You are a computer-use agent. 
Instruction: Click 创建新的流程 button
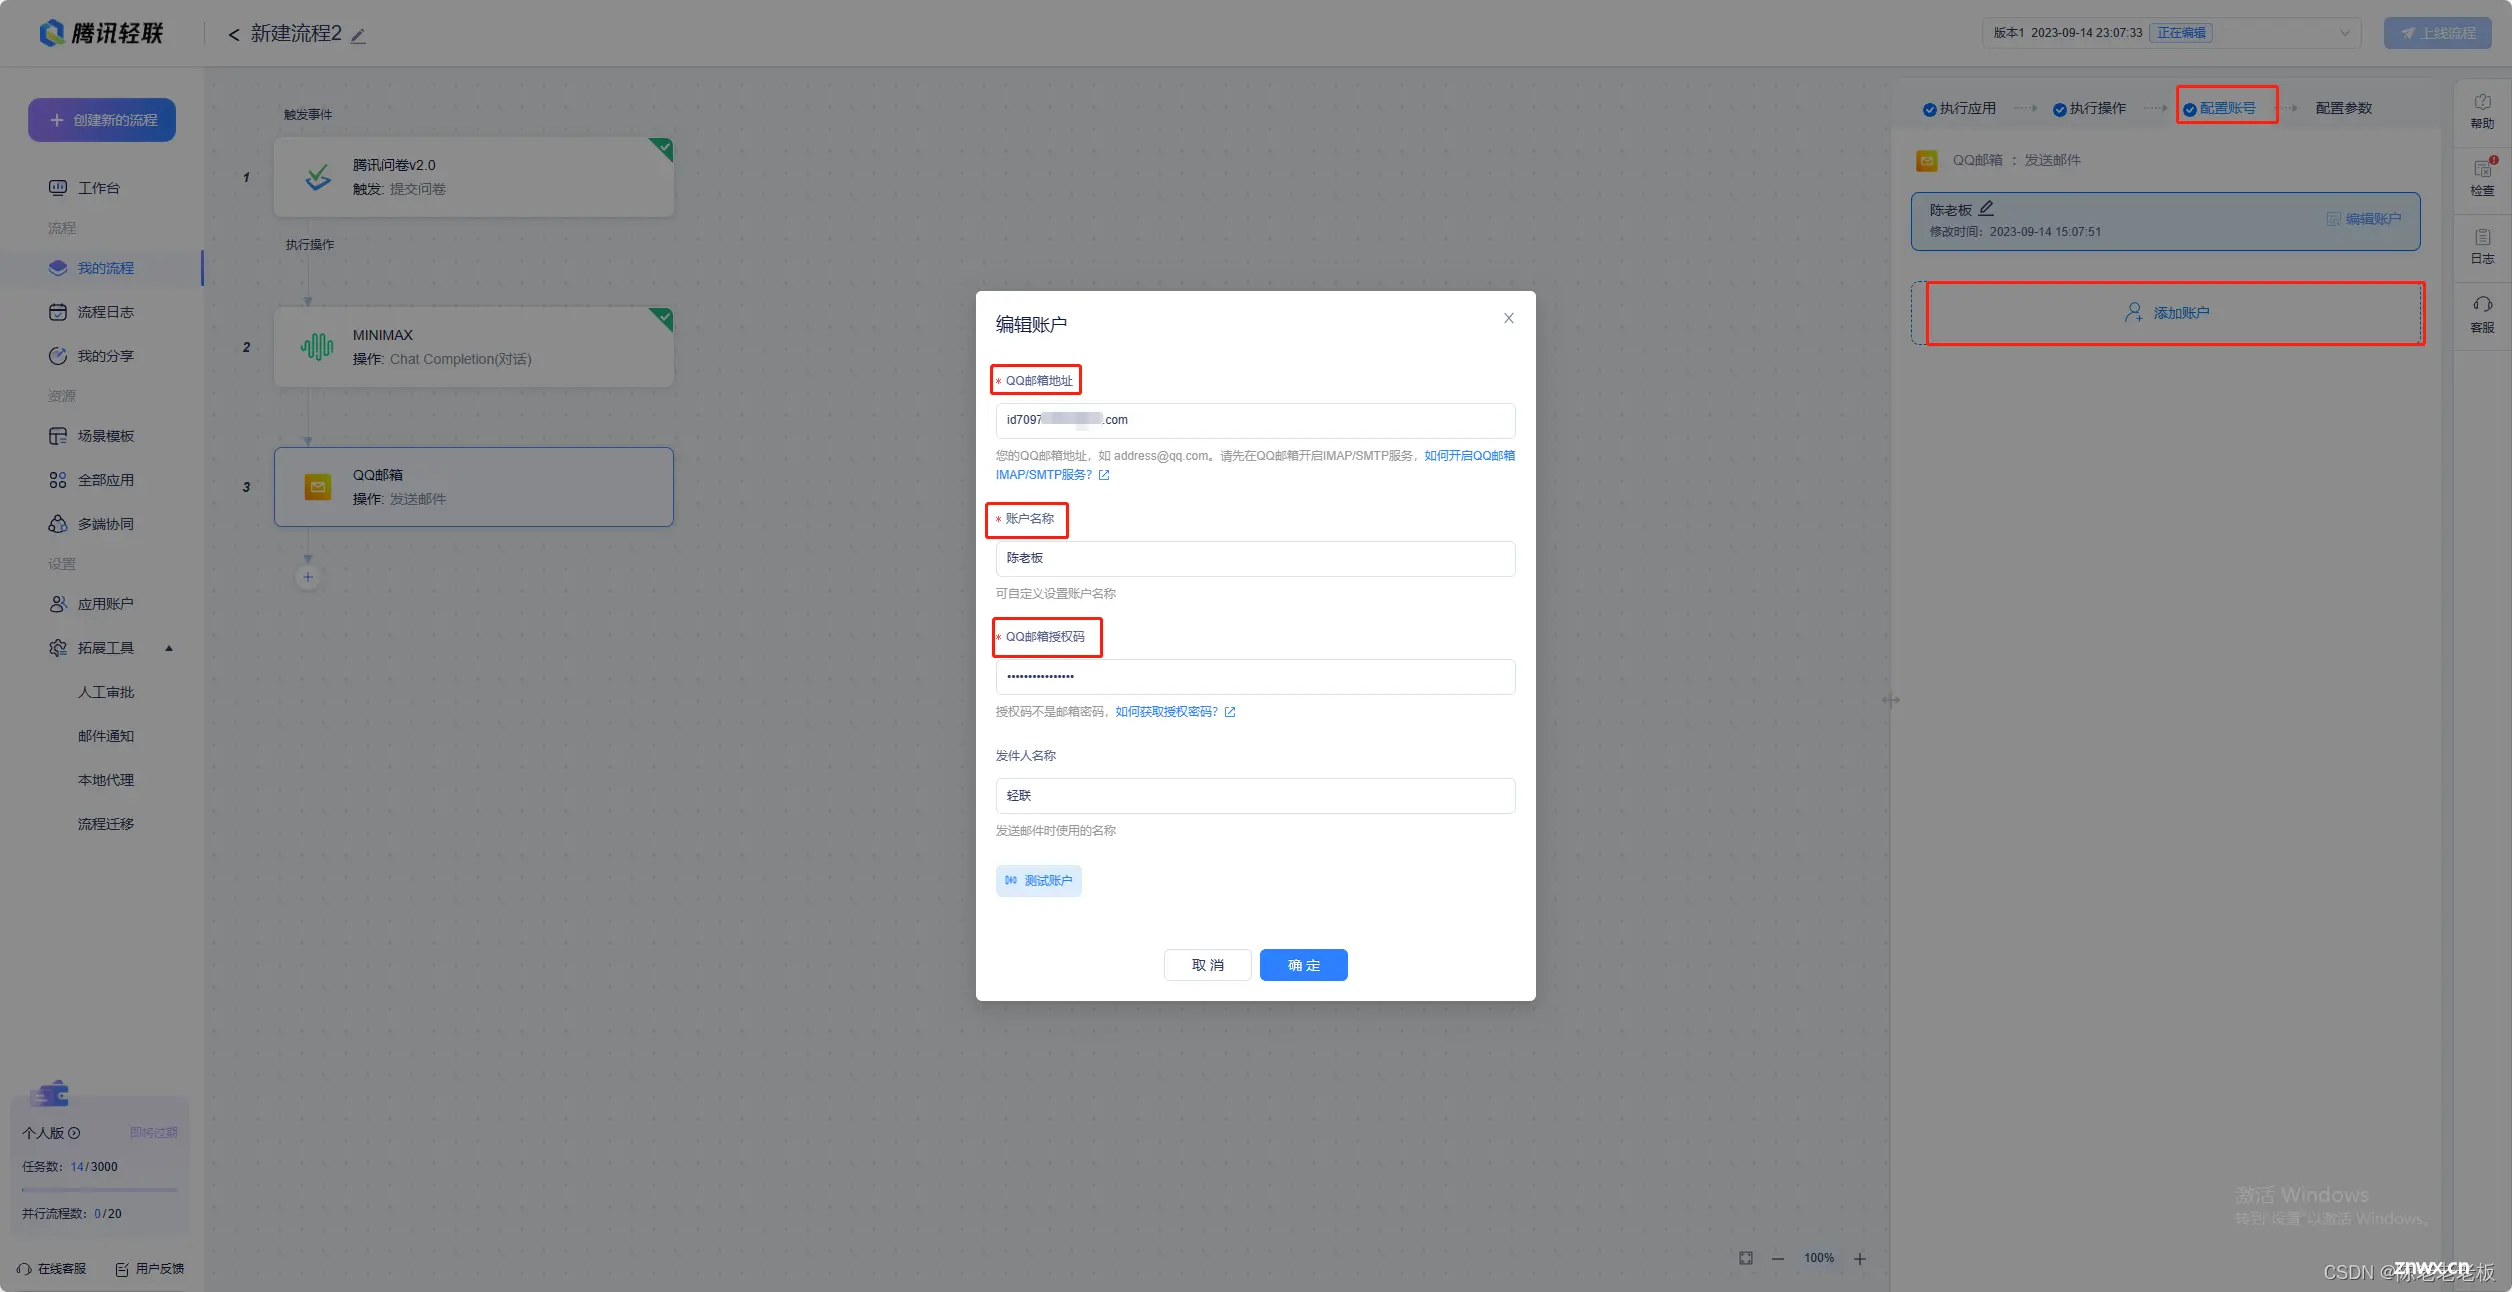[x=102, y=120]
